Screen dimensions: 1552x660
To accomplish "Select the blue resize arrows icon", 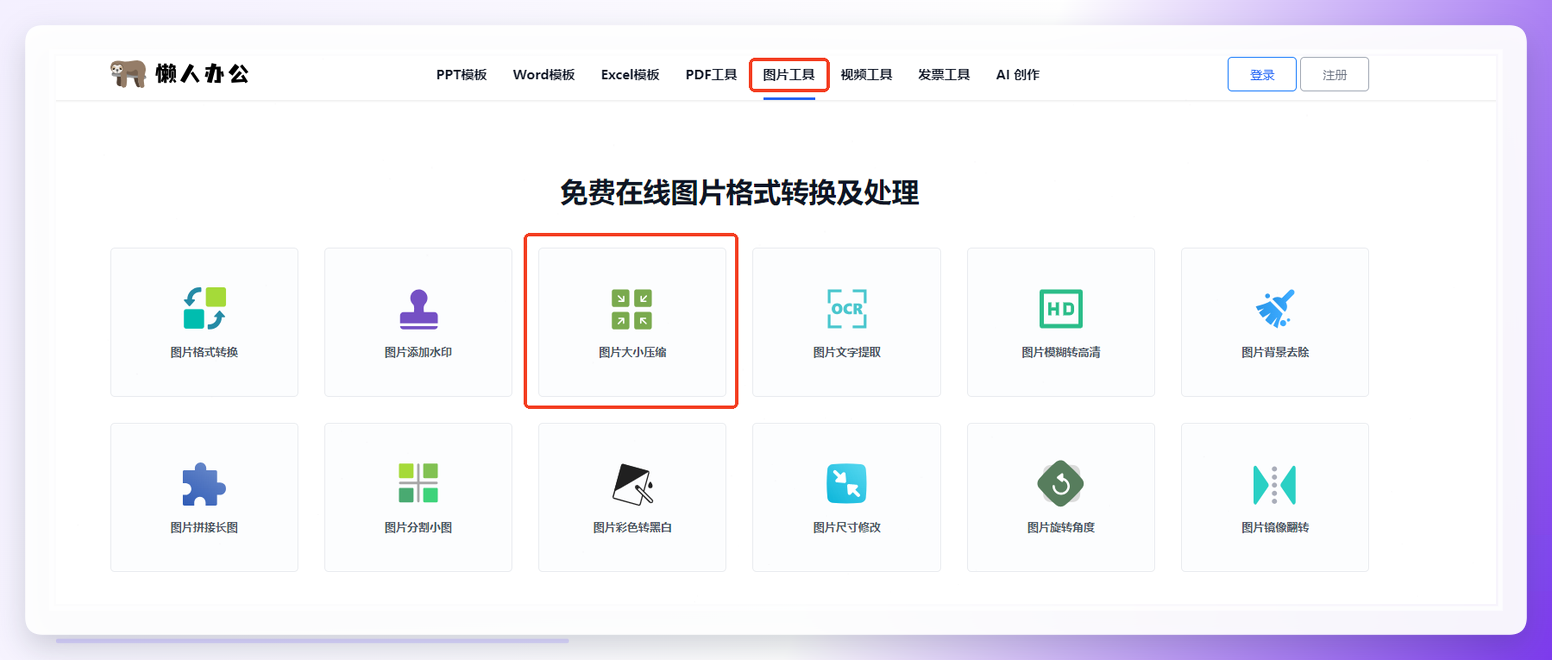I will pos(846,484).
